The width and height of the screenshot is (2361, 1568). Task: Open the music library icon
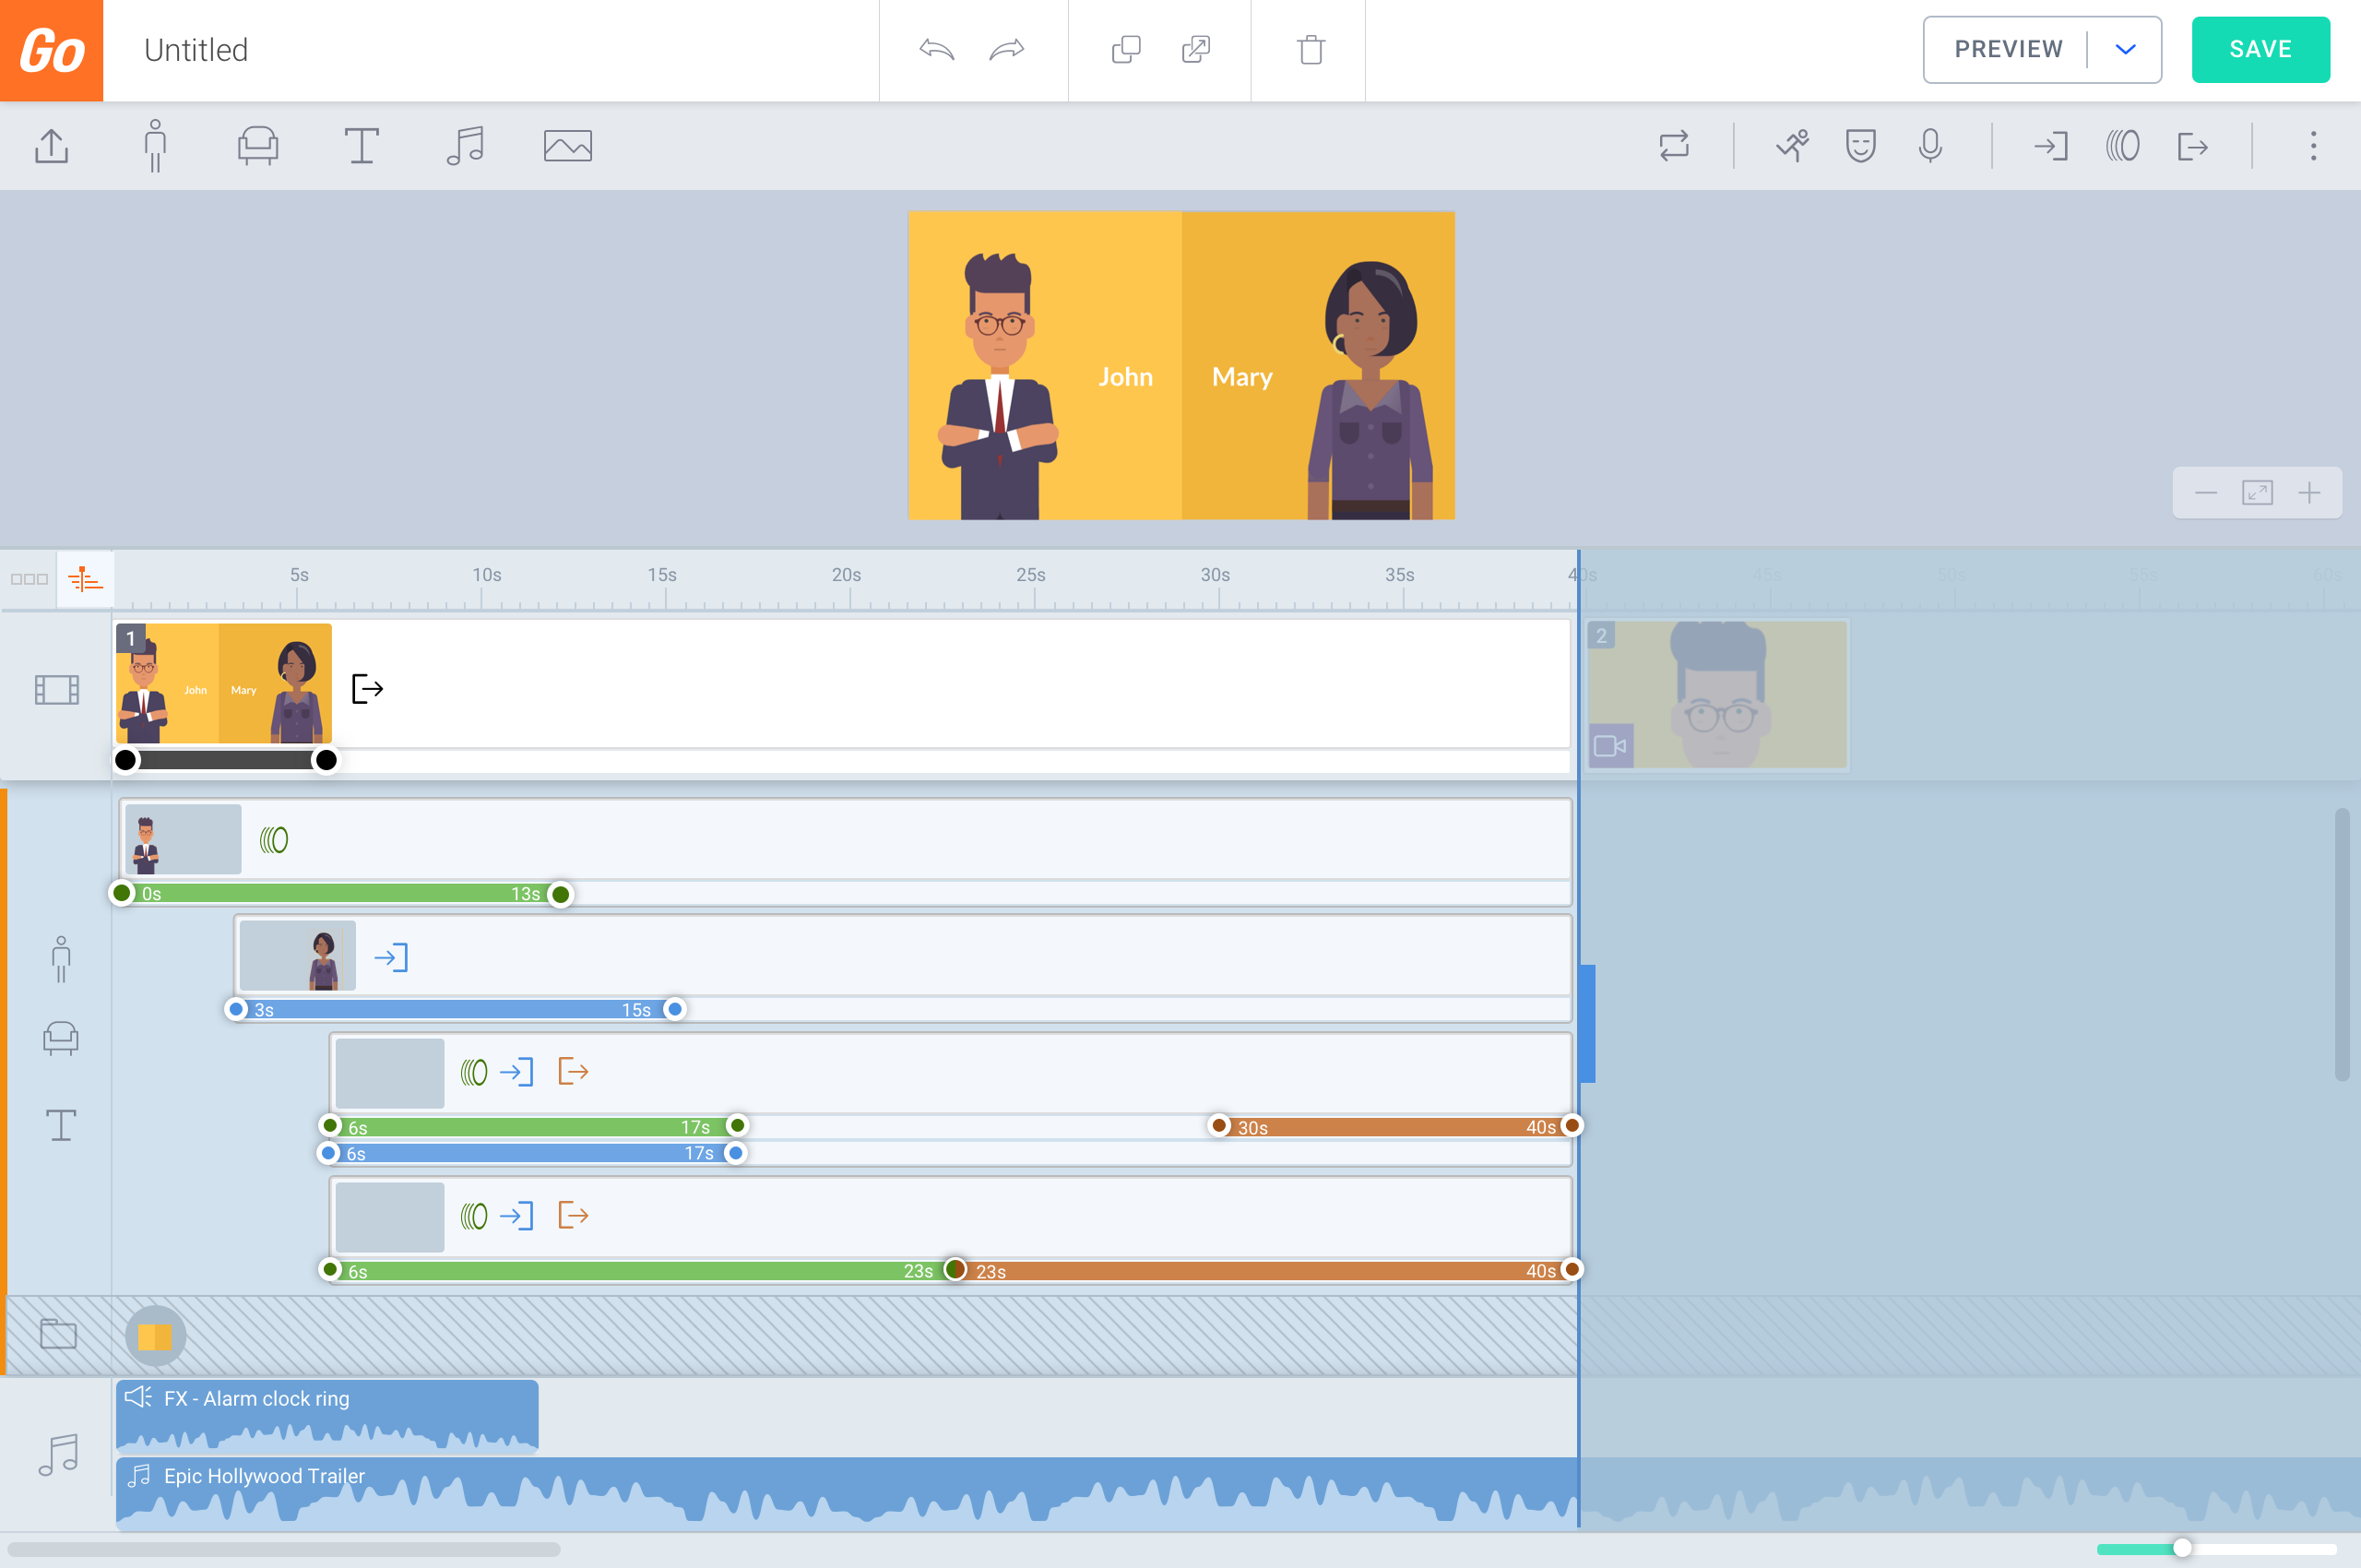pyautogui.click(x=465, y=146)
